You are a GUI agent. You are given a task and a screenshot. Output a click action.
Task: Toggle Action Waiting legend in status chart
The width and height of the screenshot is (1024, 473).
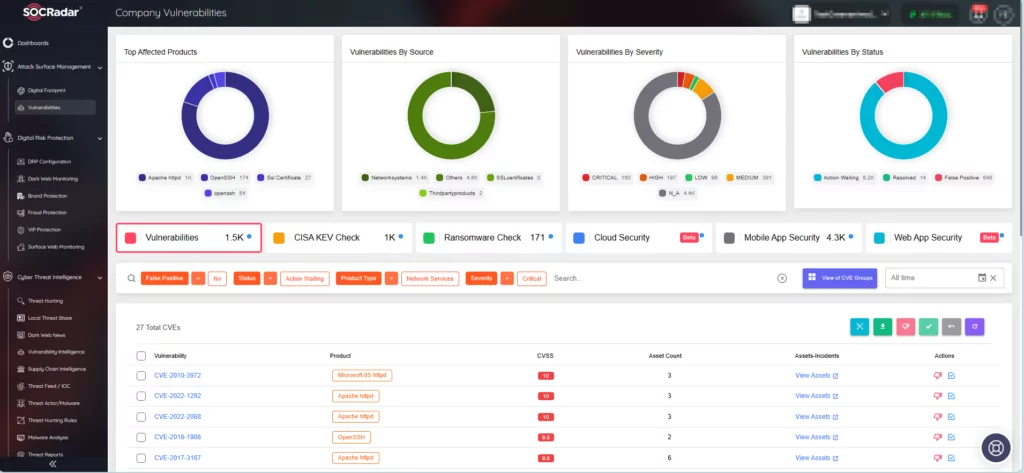pos(842,178)
